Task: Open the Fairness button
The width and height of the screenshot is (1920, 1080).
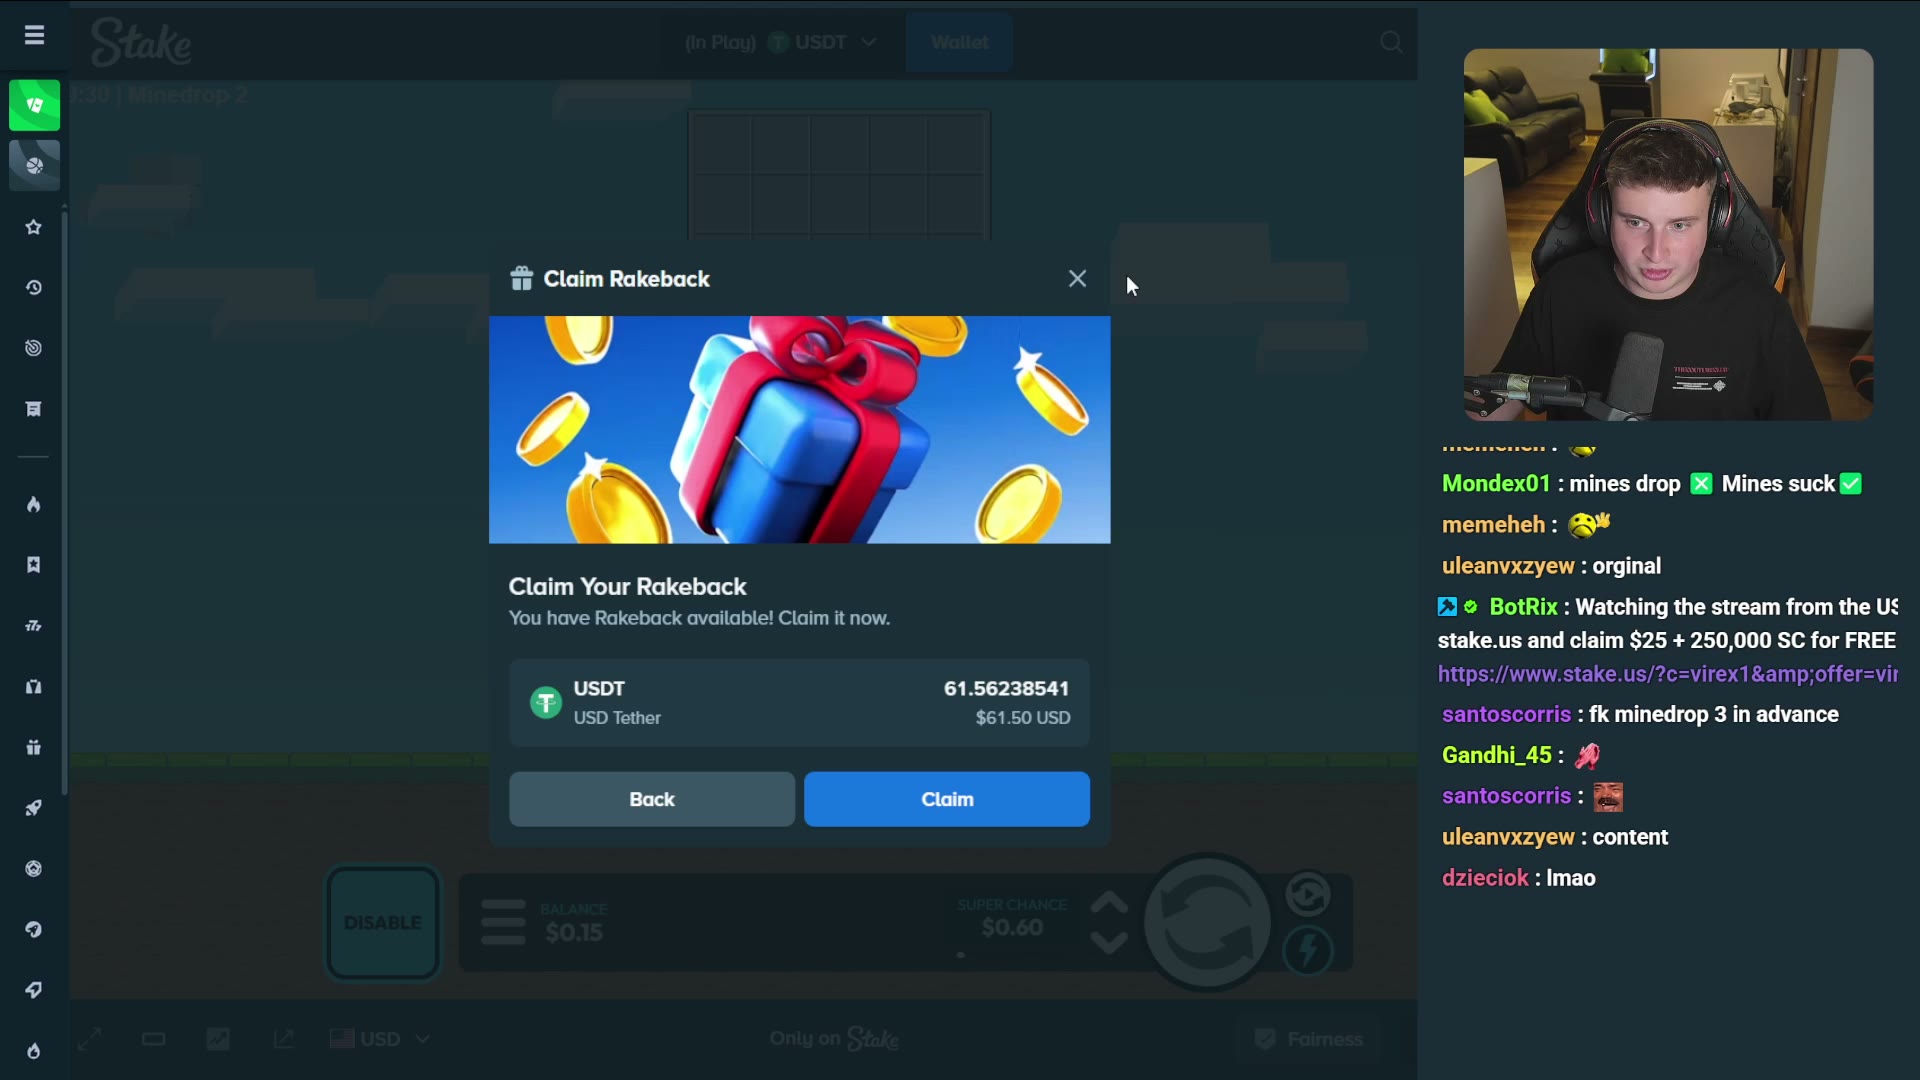Action: pyautogui.click(x=1309, y=1039)
